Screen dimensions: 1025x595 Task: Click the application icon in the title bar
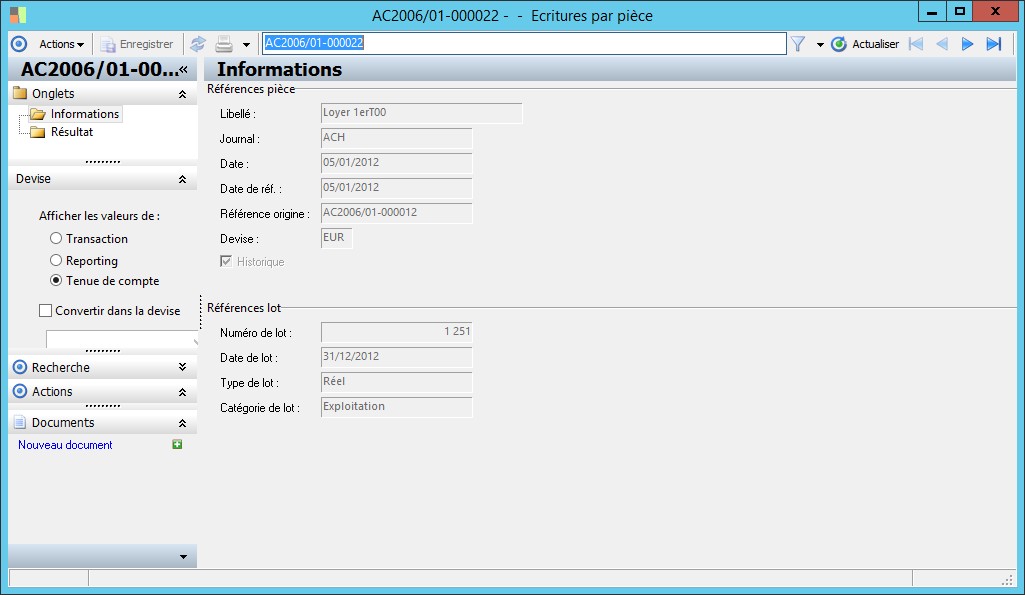pyautogui.click(x=18, y=14)
